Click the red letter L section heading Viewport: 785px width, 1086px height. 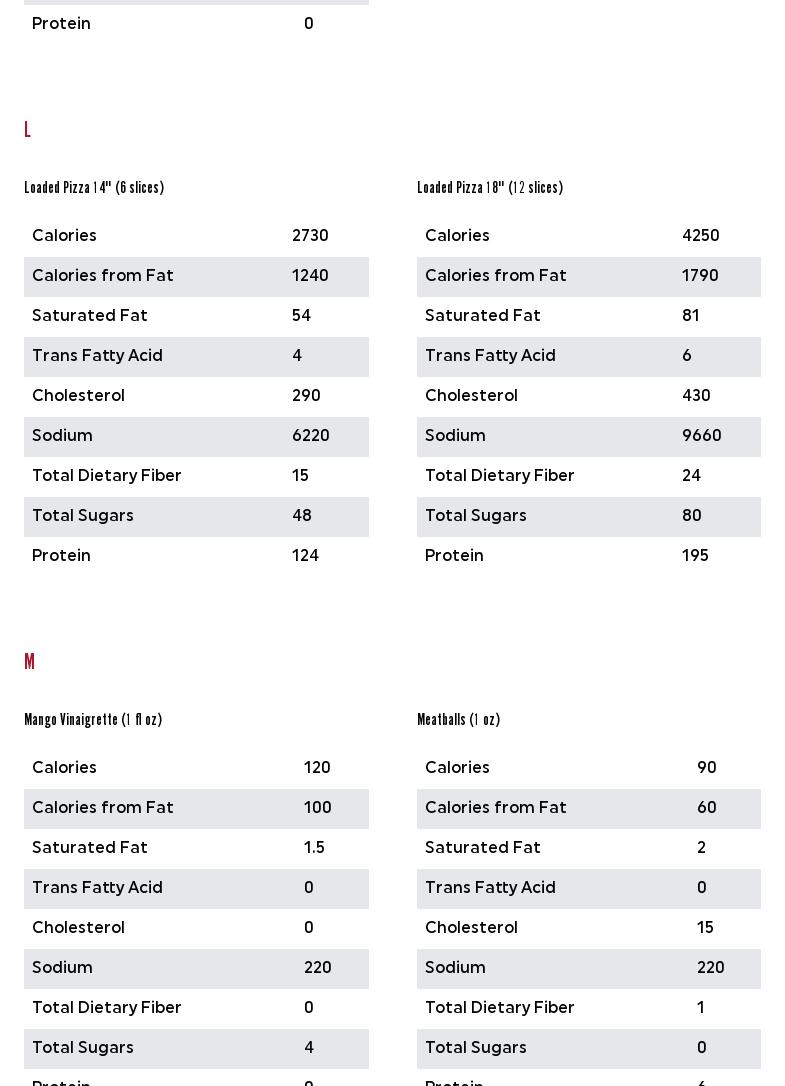(27, 130)
